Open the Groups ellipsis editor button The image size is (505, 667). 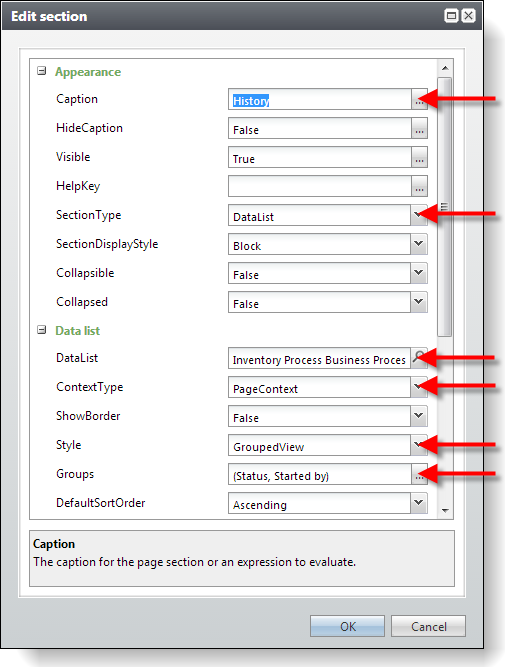[419, 474]
